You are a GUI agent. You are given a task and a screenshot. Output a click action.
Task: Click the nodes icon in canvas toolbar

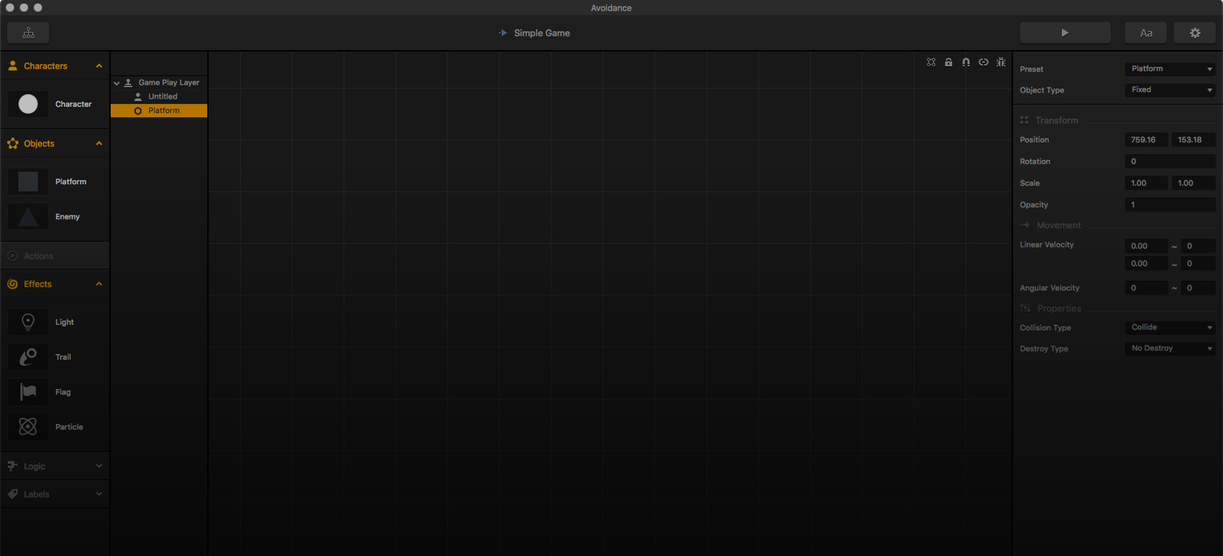pyautogui.click(x=931, y=62)
